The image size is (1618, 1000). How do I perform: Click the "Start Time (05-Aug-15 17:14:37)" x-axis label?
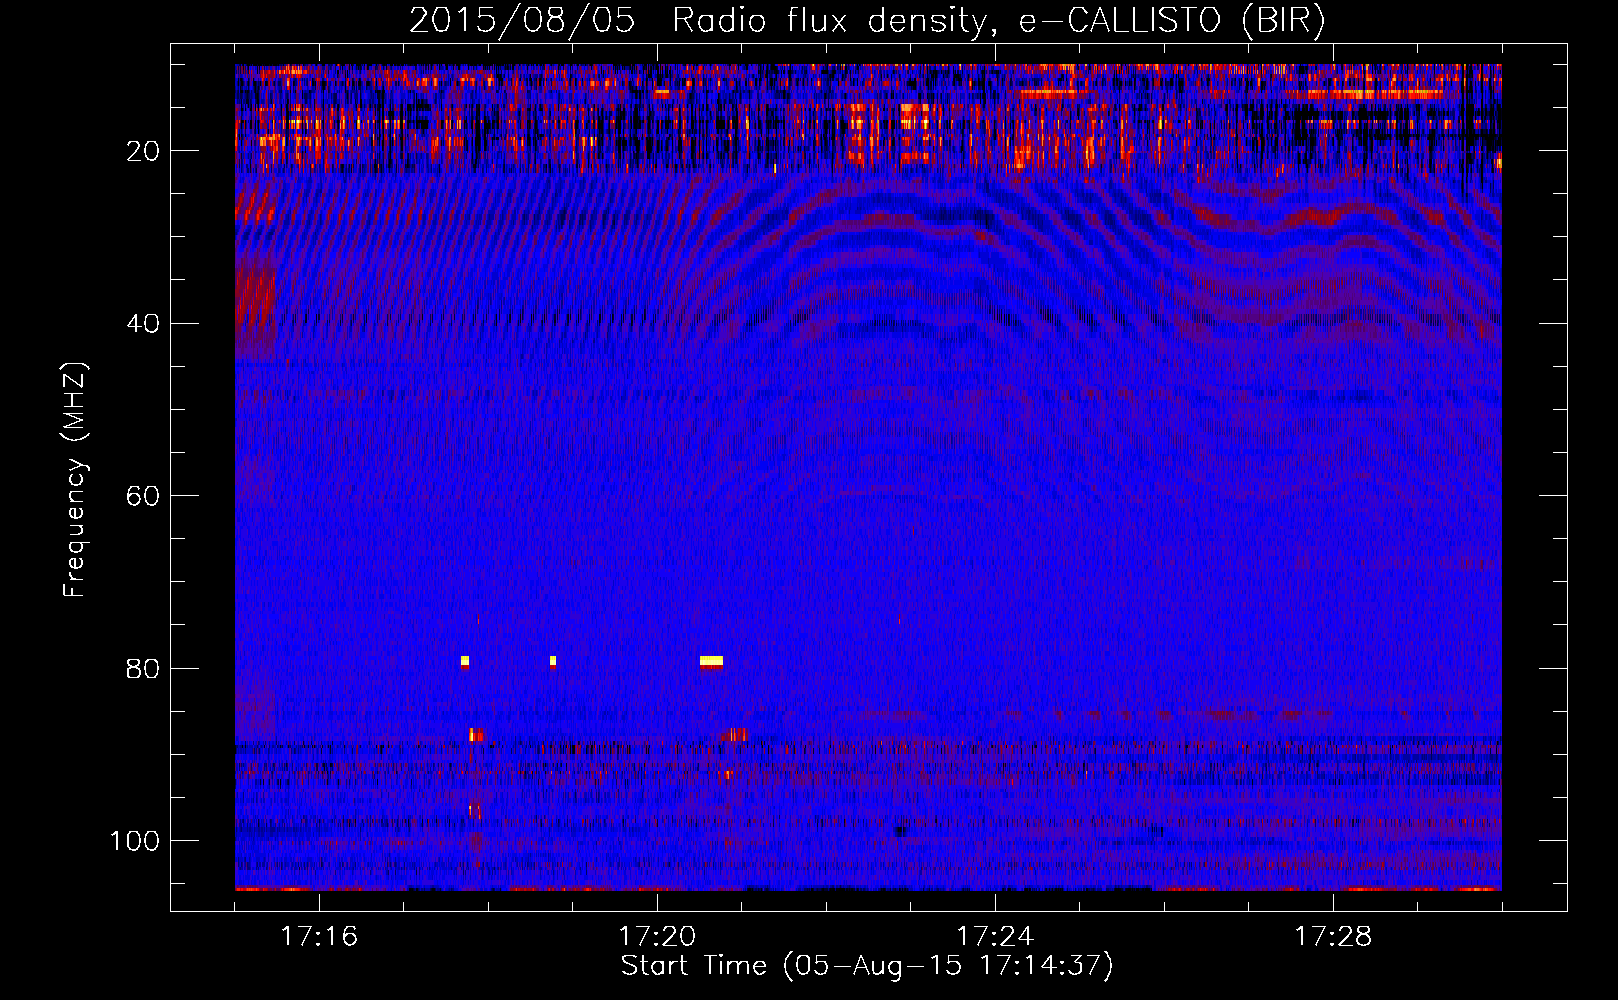click(x=867, y=966)
